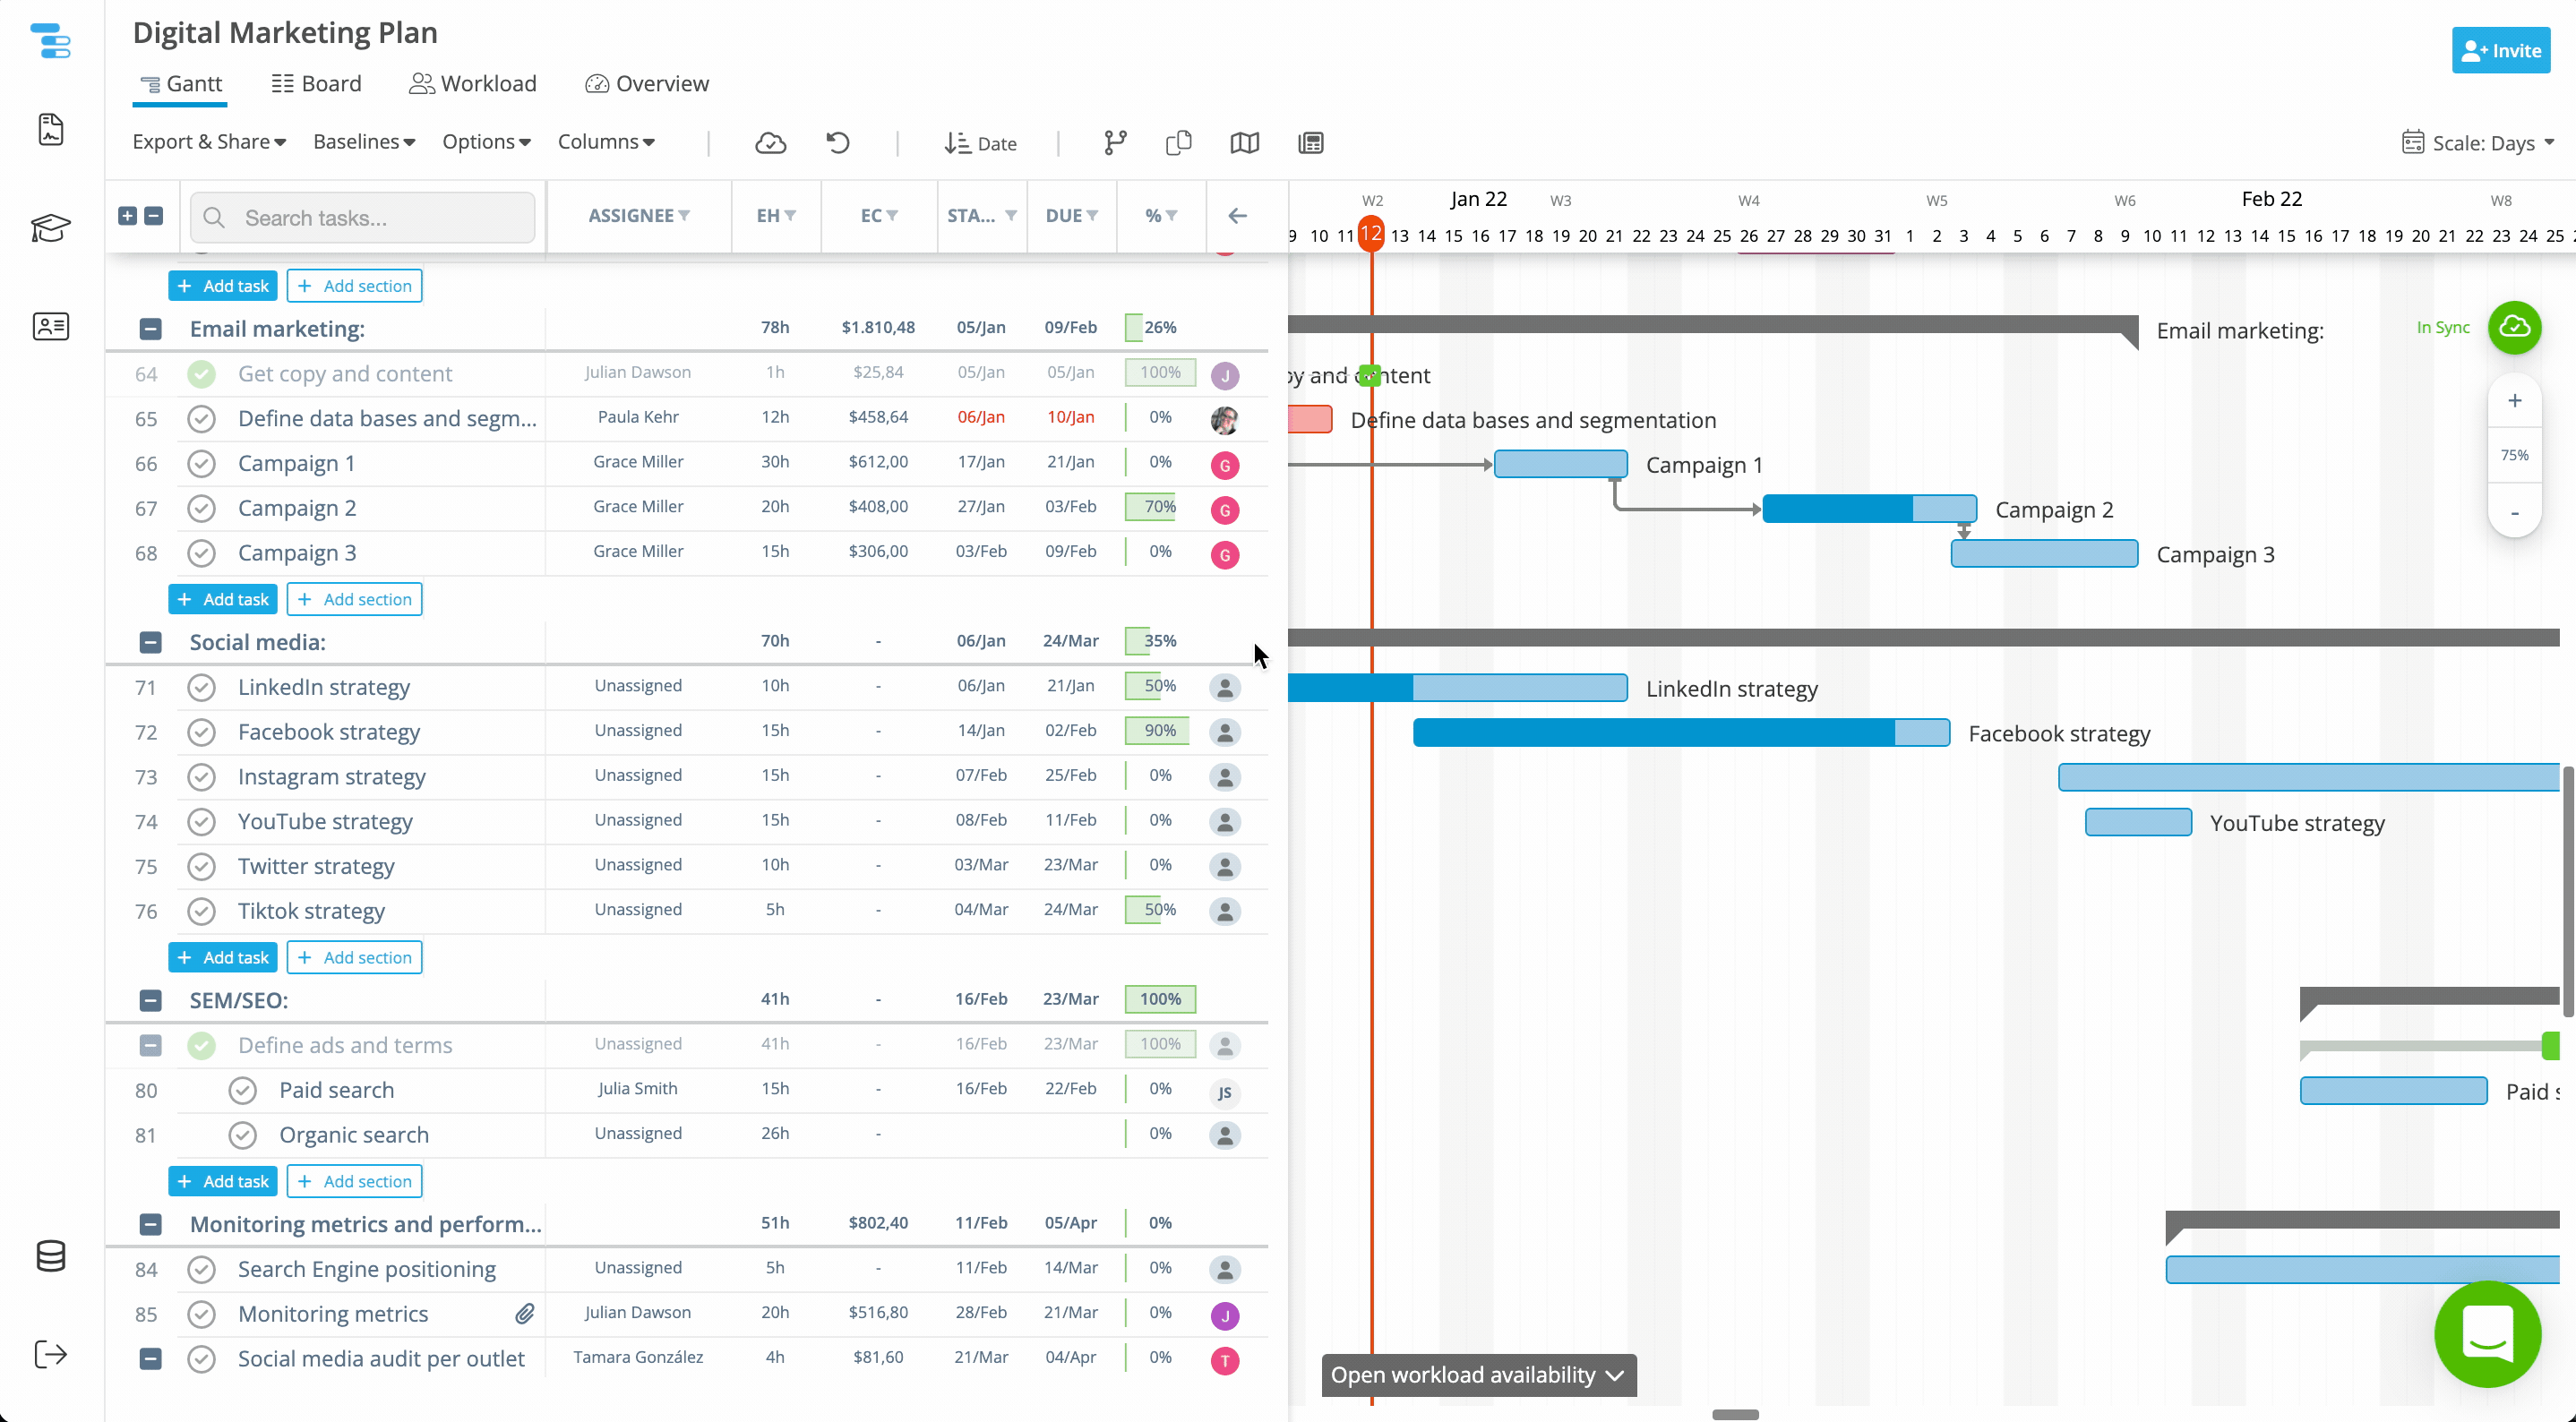This screenshot has width=2576, height=1422.
Task: Click the open book map icon
Action: [1244, 143]
